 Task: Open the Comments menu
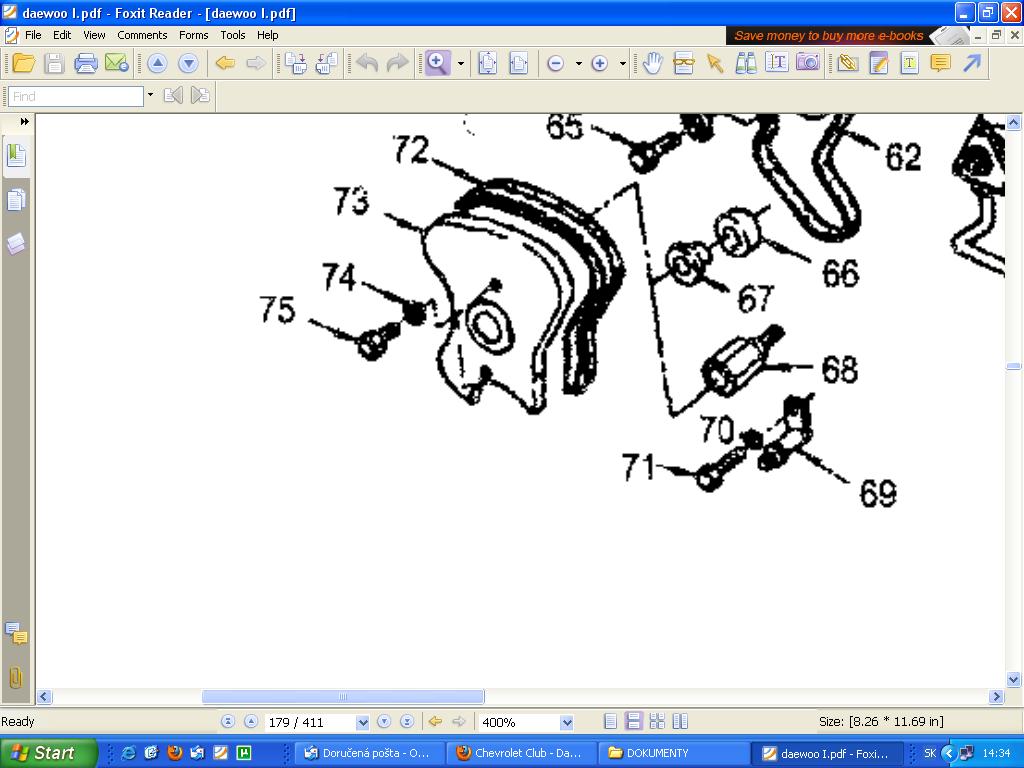[x=142, y=35]
